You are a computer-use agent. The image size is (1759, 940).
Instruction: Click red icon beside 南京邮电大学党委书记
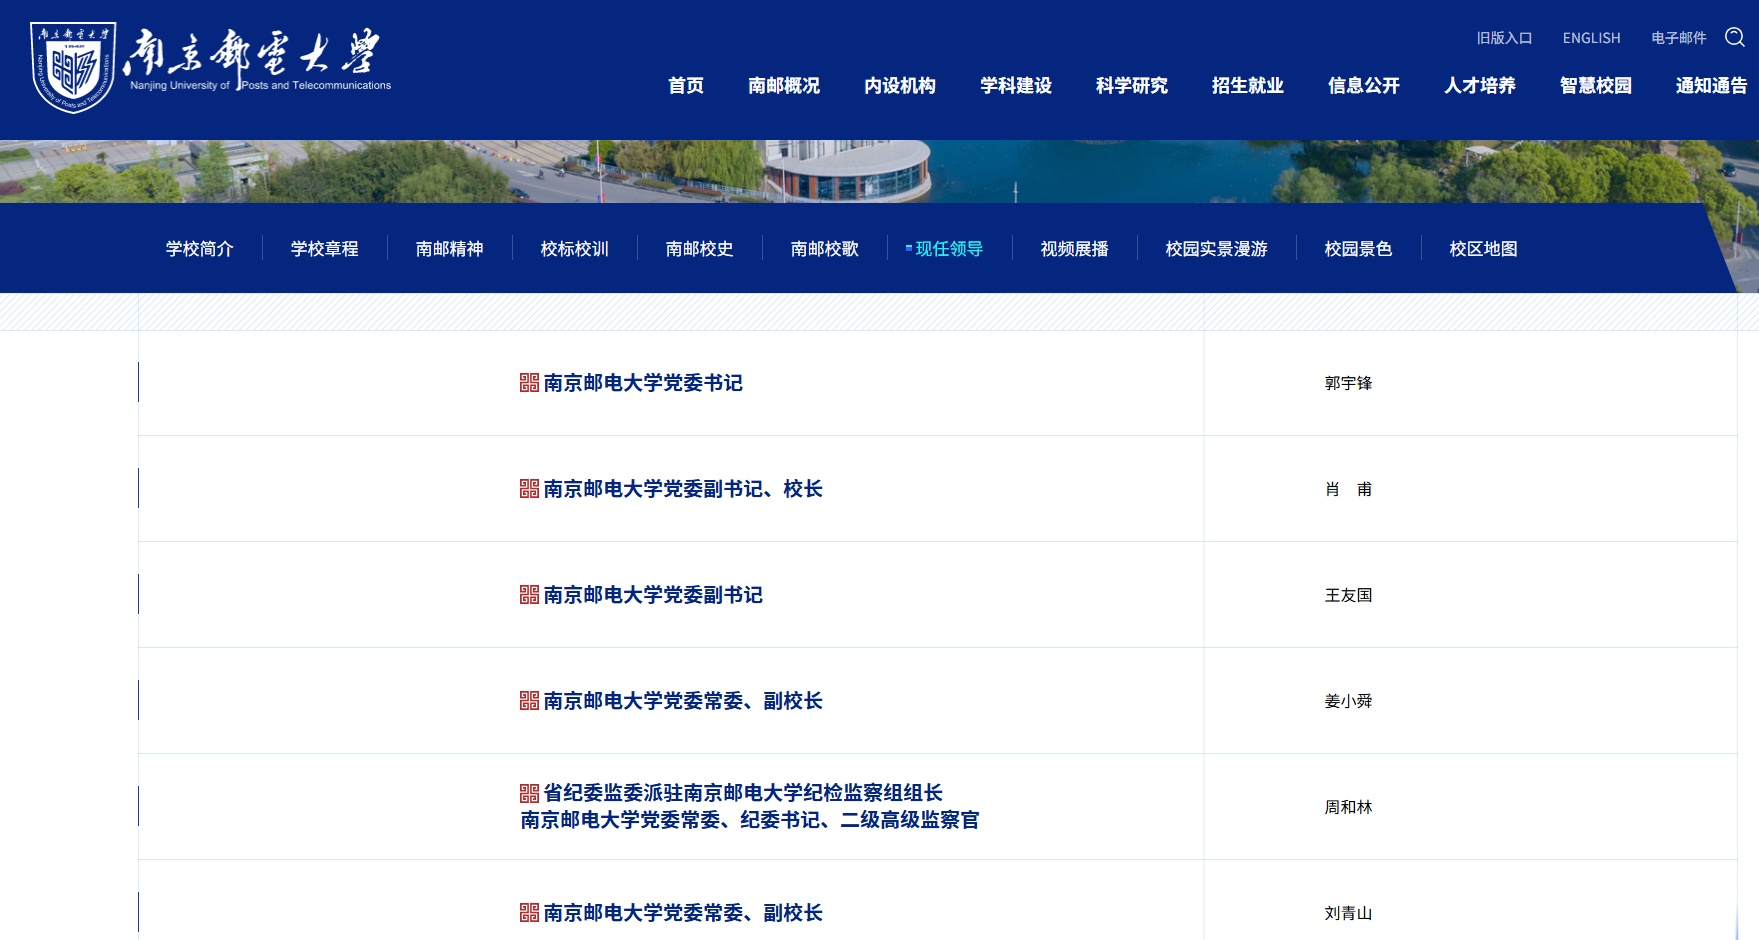pyautogui.click(x=529, y=383)
